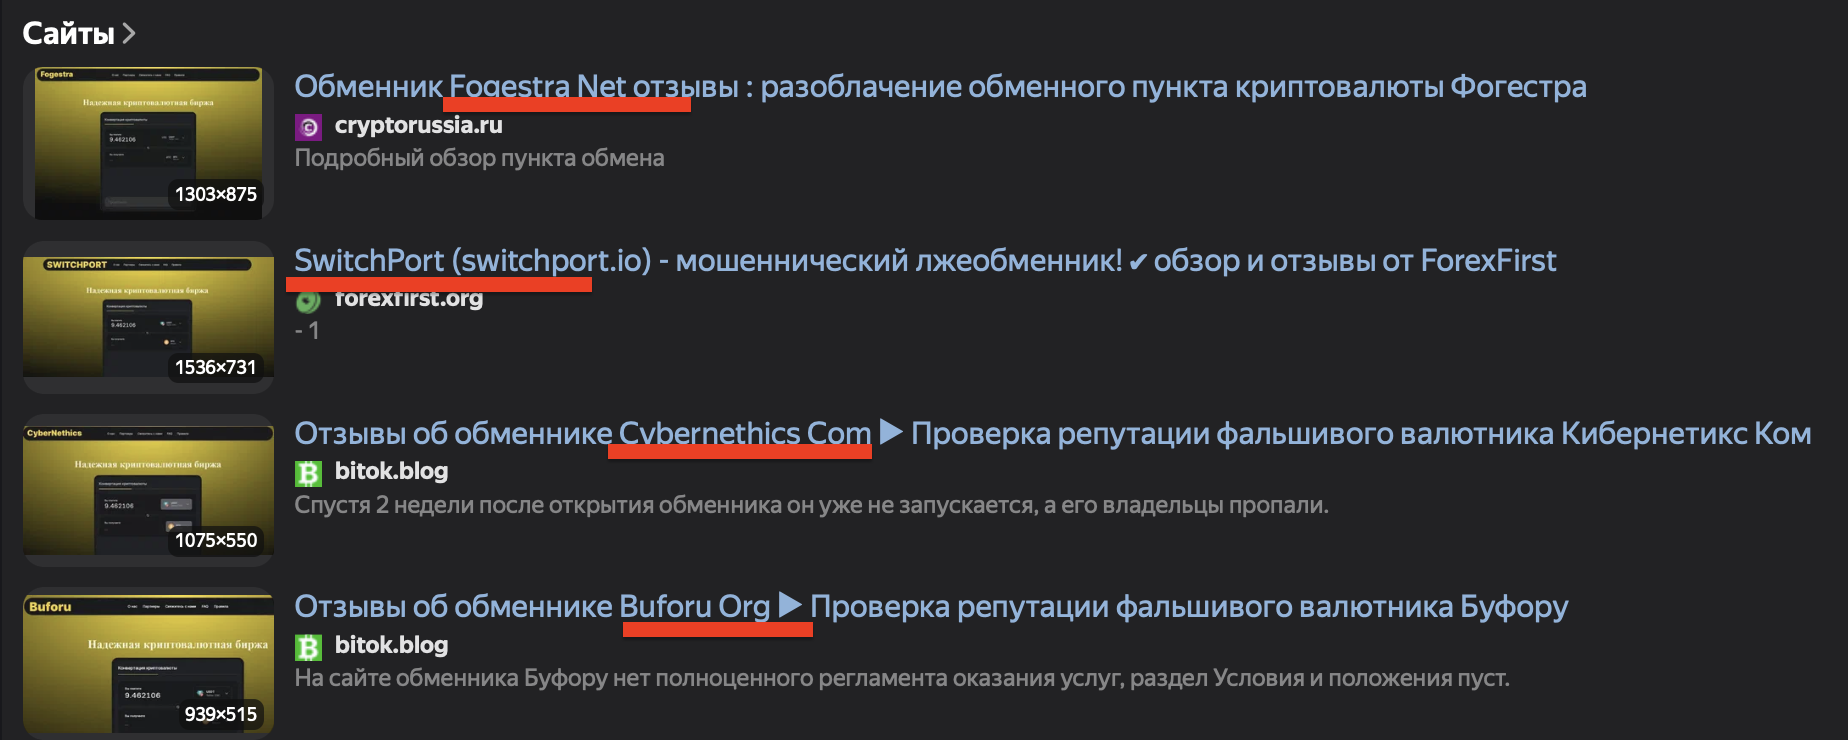Open the SwitchPort thumbnail labeled 1536×731

[148, 317]
